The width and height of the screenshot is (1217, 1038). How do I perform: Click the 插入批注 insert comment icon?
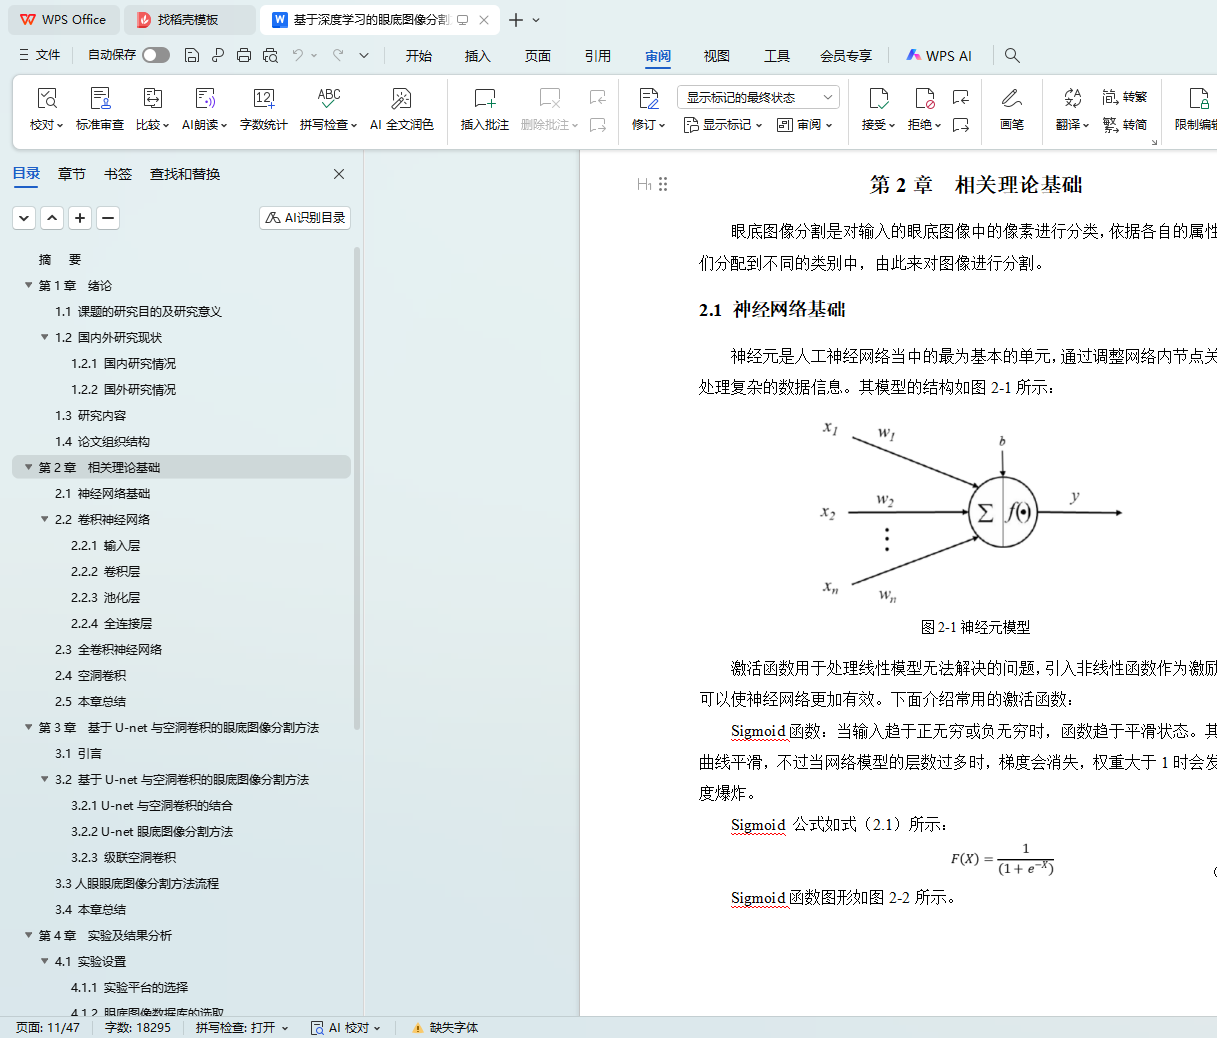[x=485, y=99]
